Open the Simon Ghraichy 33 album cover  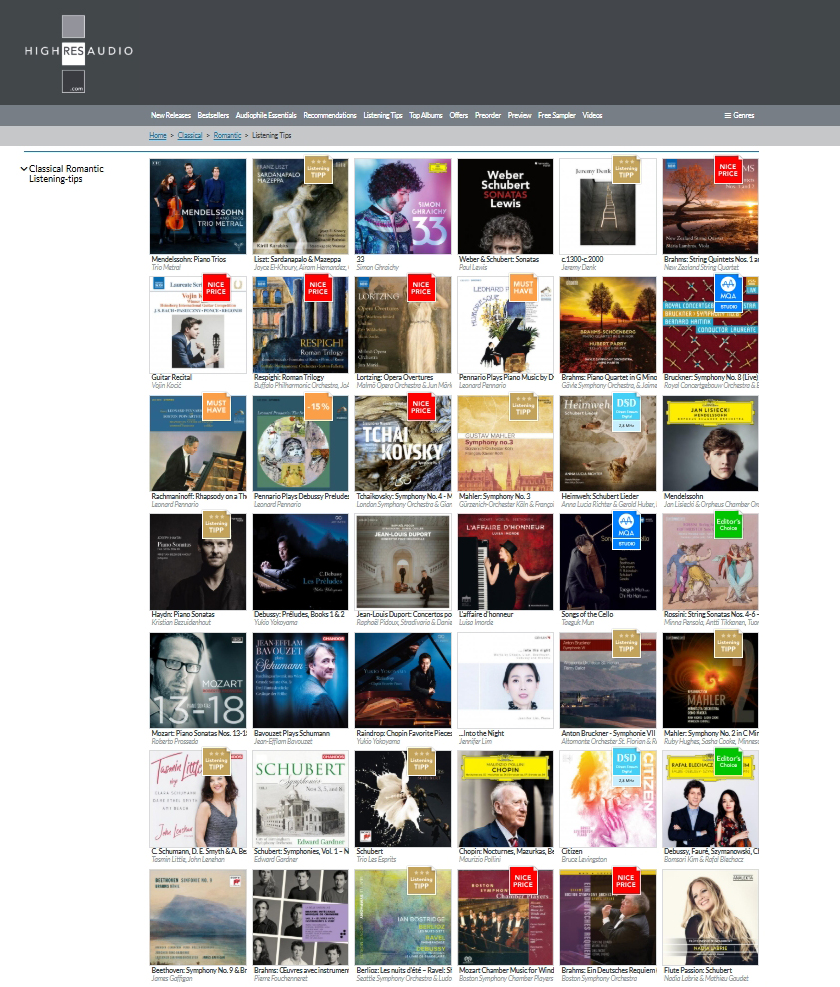[x=402, y=206]
